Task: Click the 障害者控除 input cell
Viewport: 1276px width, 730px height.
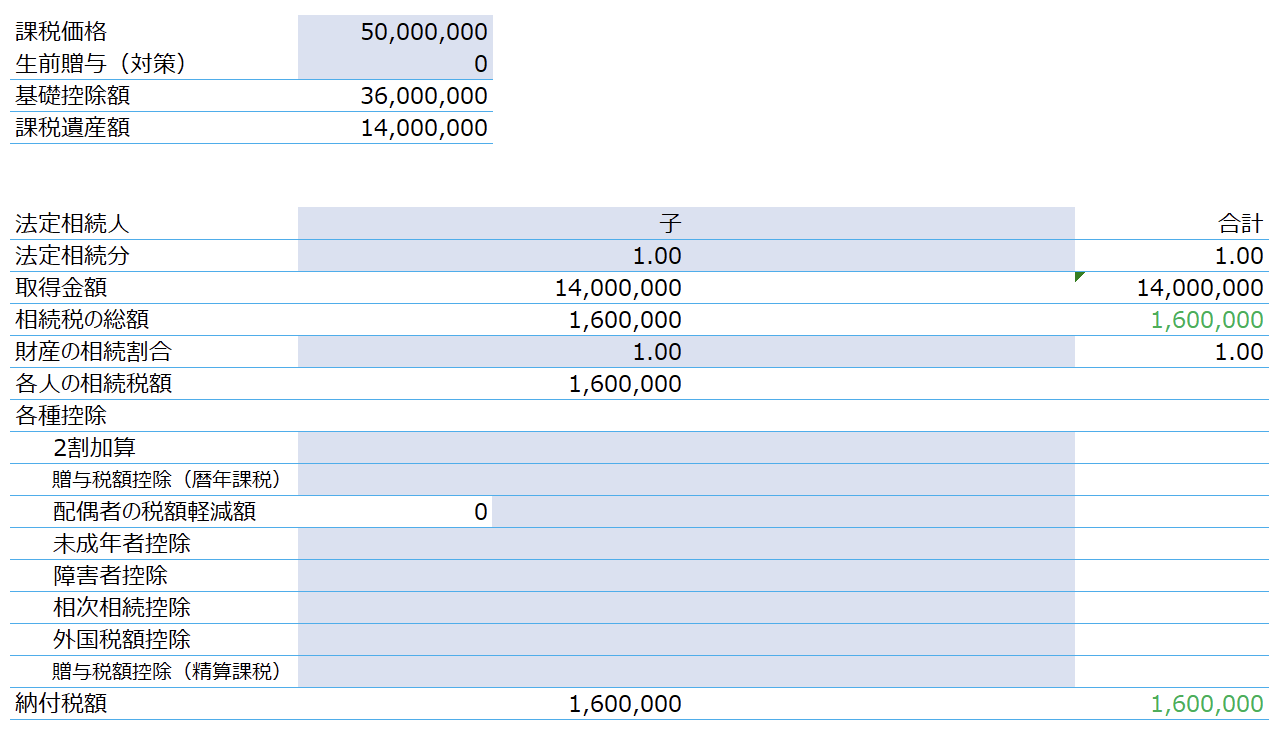Action: pyautogui.click(x=686, y=576)
